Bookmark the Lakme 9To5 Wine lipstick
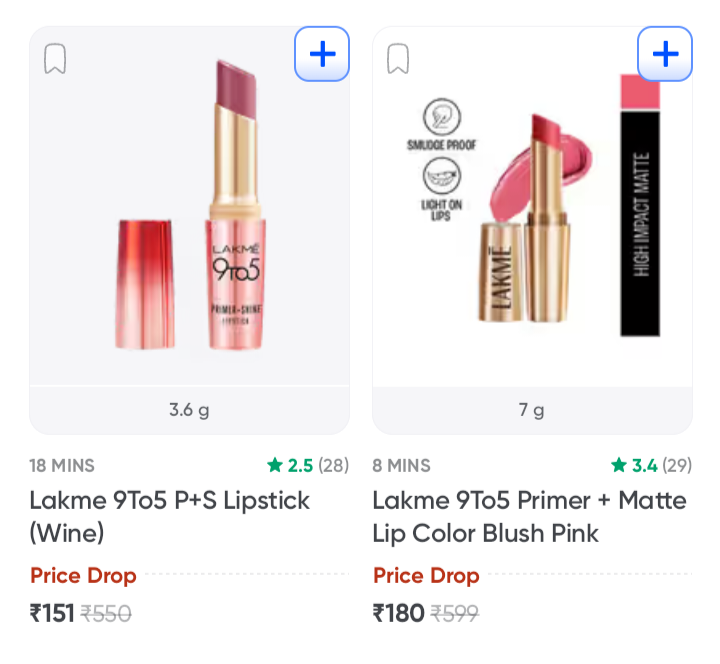Viewport: 720px width, 664px height. [x=55, y=58]
